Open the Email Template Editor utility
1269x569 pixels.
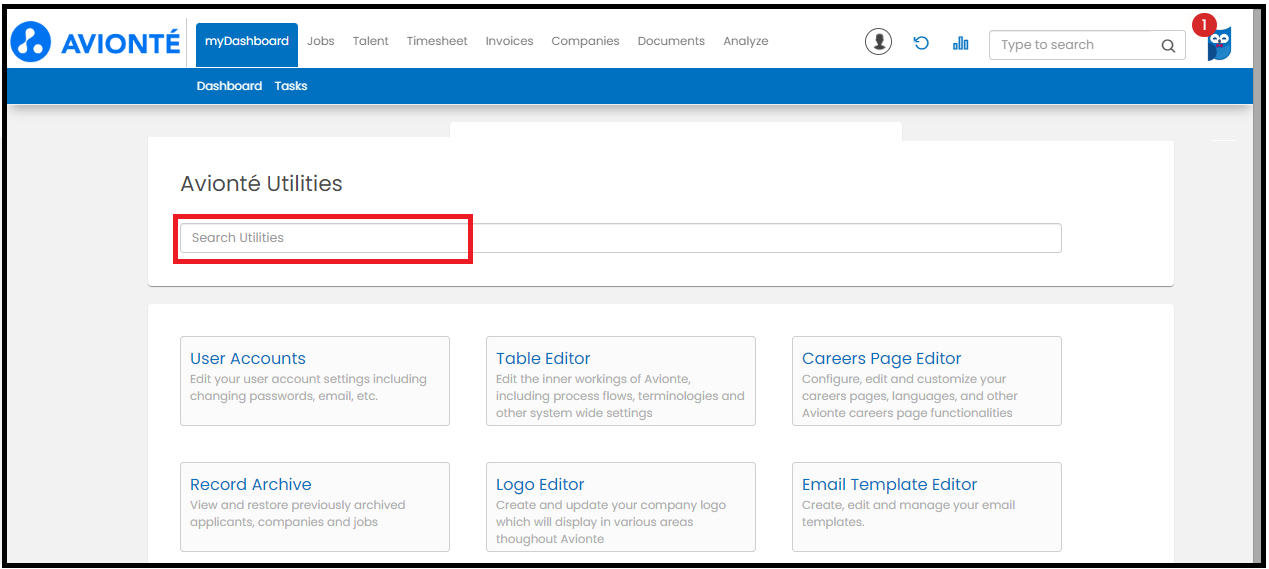click(x=927, y=507)
